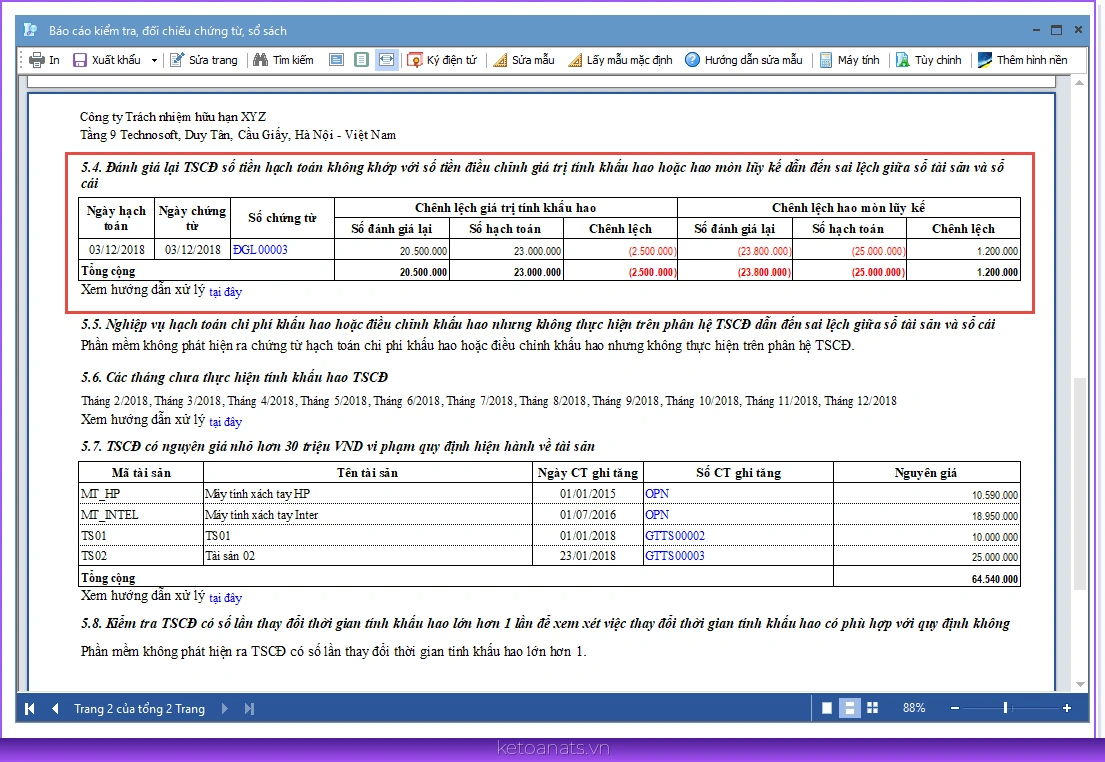Select single page display mode

click(x=827, y=708)
